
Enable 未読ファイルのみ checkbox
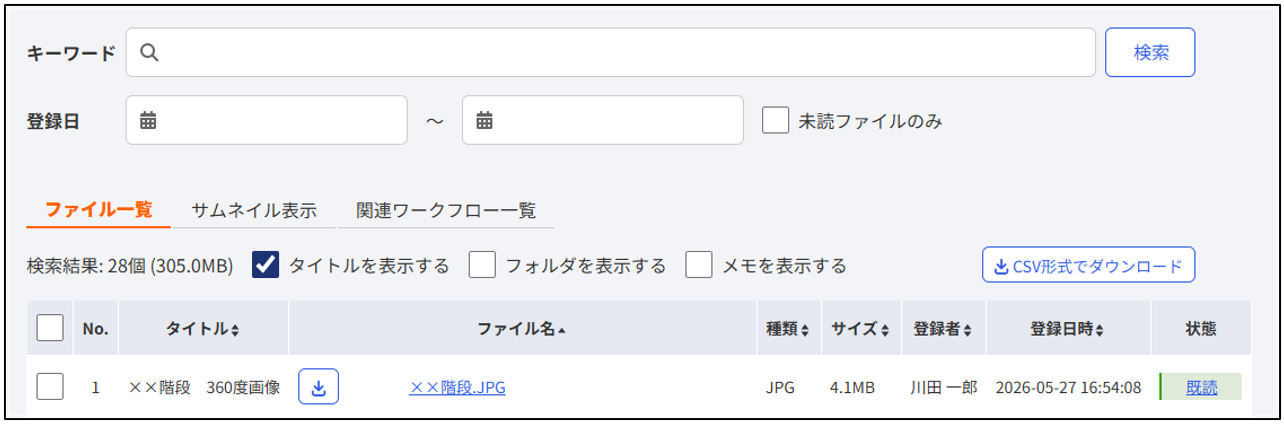(776, 121)
